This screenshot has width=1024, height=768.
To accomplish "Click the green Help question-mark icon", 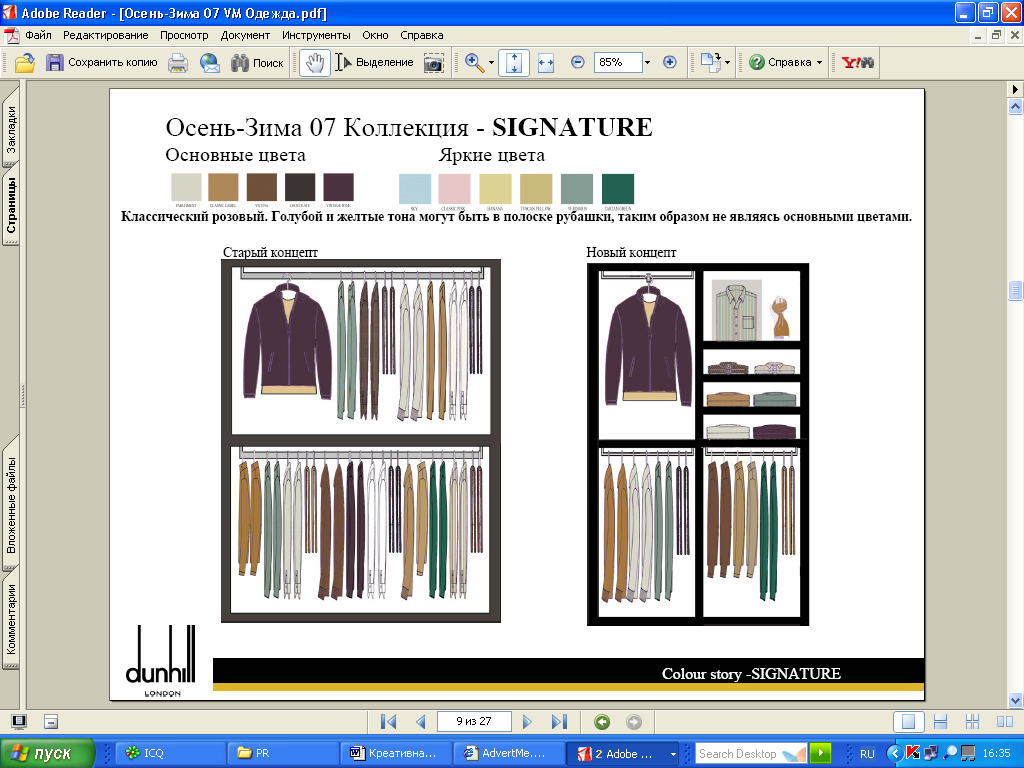I will click(x=757, y=62).
